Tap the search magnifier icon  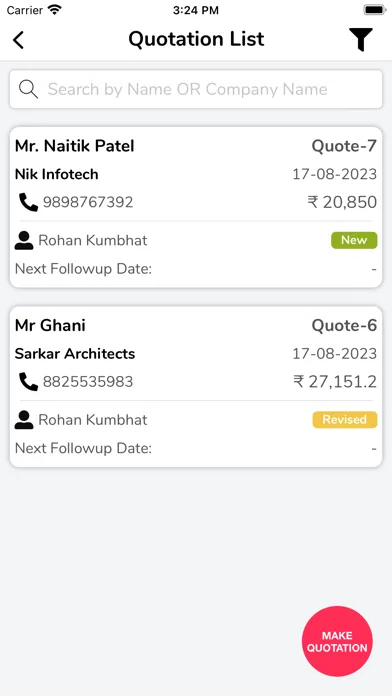coord(28,89)
